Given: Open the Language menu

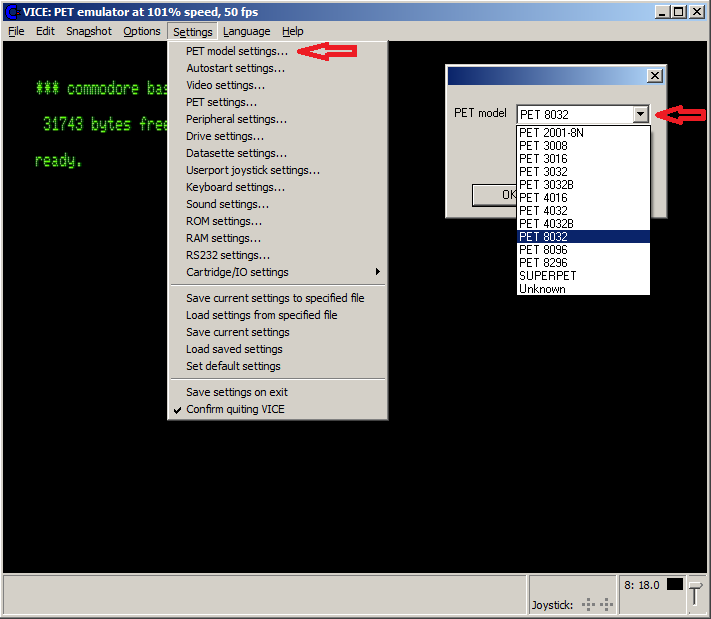Looking at the screenshot, I should click(247, 31).
